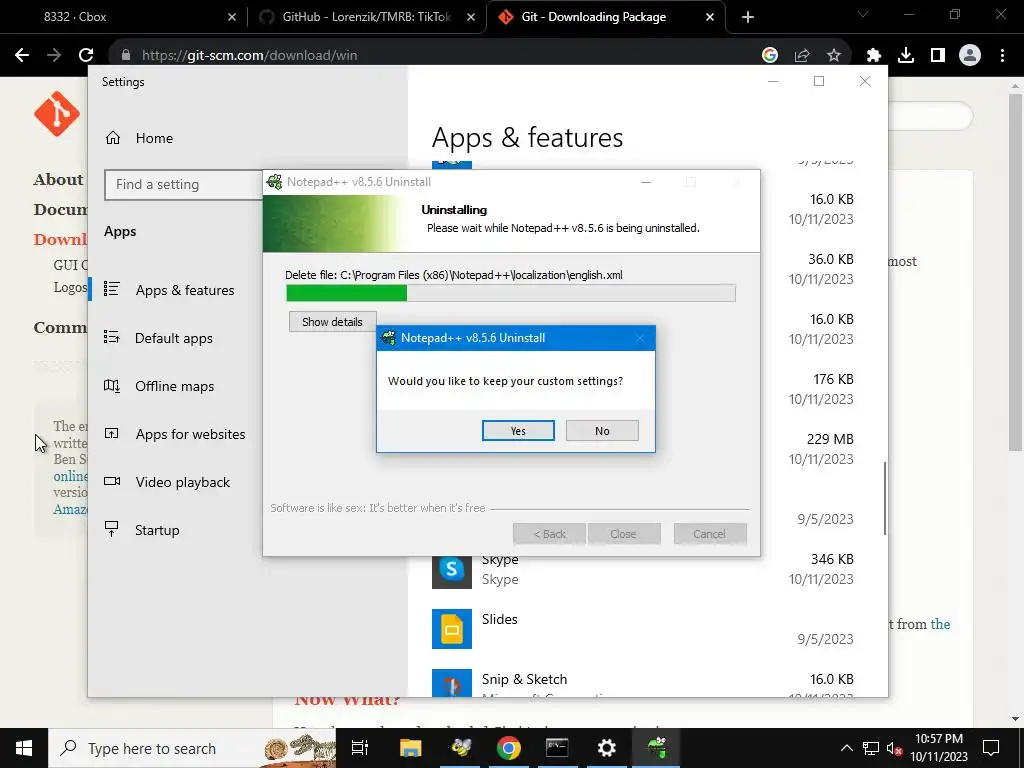Switch to GitHub Lorenzik/TMRB tab
Viewport: 1024px width, 768px height.
point(366,17)
